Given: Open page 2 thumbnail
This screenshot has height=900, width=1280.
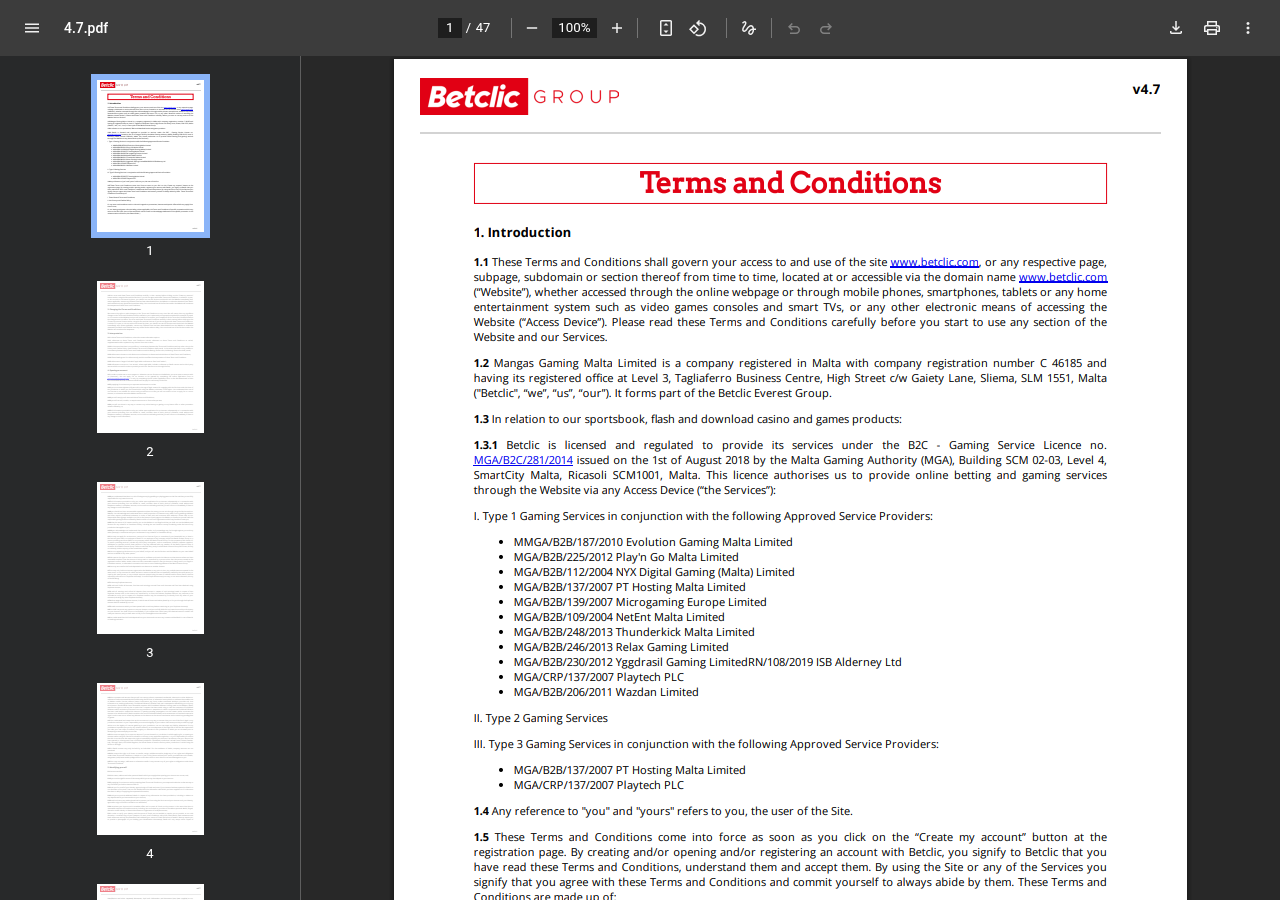Looking at the screenshot, I should point(150,357).
